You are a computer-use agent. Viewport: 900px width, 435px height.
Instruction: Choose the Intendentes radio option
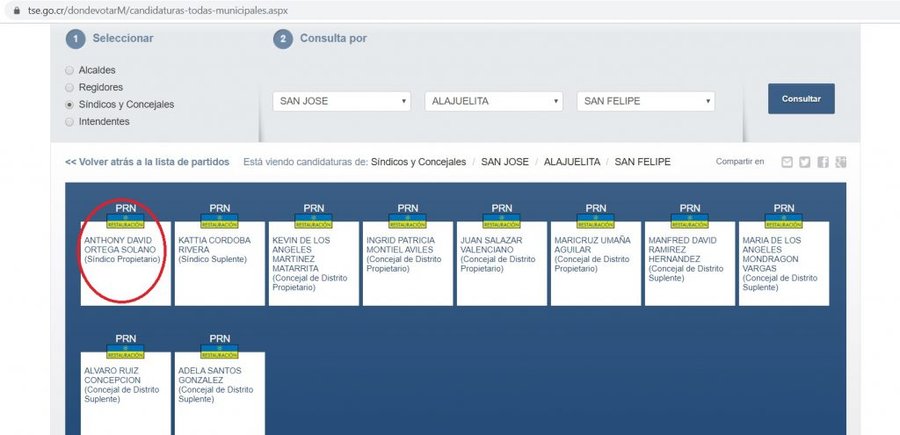coord(69,122)
